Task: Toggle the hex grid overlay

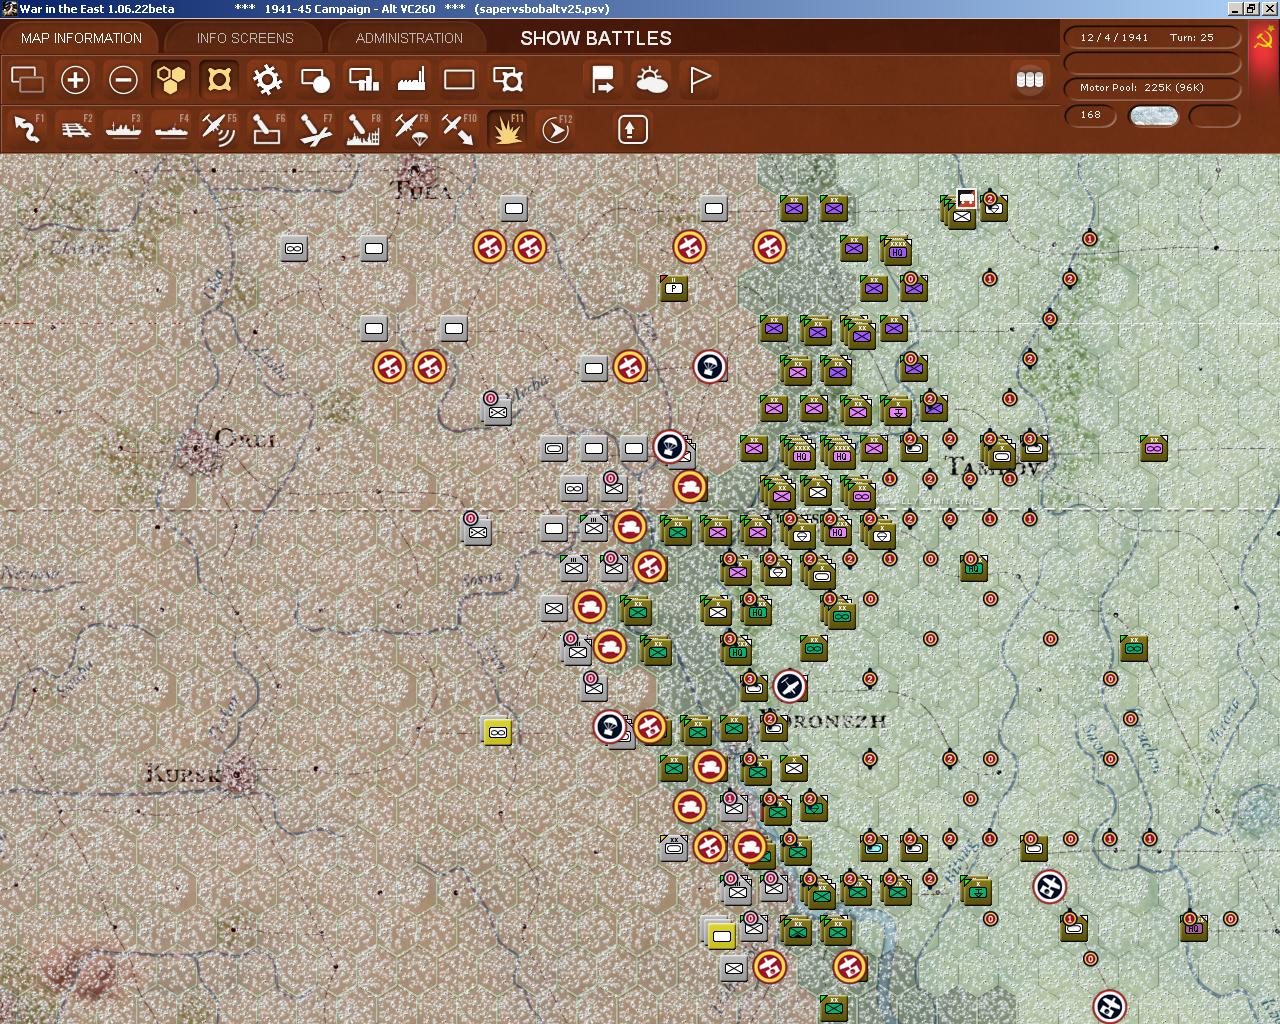Action: coord(171,79)
